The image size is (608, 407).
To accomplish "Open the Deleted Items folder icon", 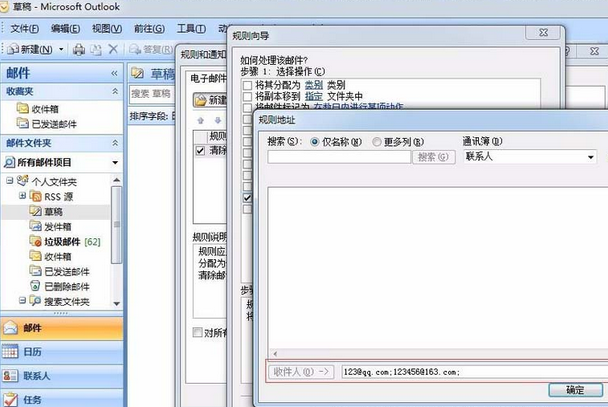I will [36, 286].
